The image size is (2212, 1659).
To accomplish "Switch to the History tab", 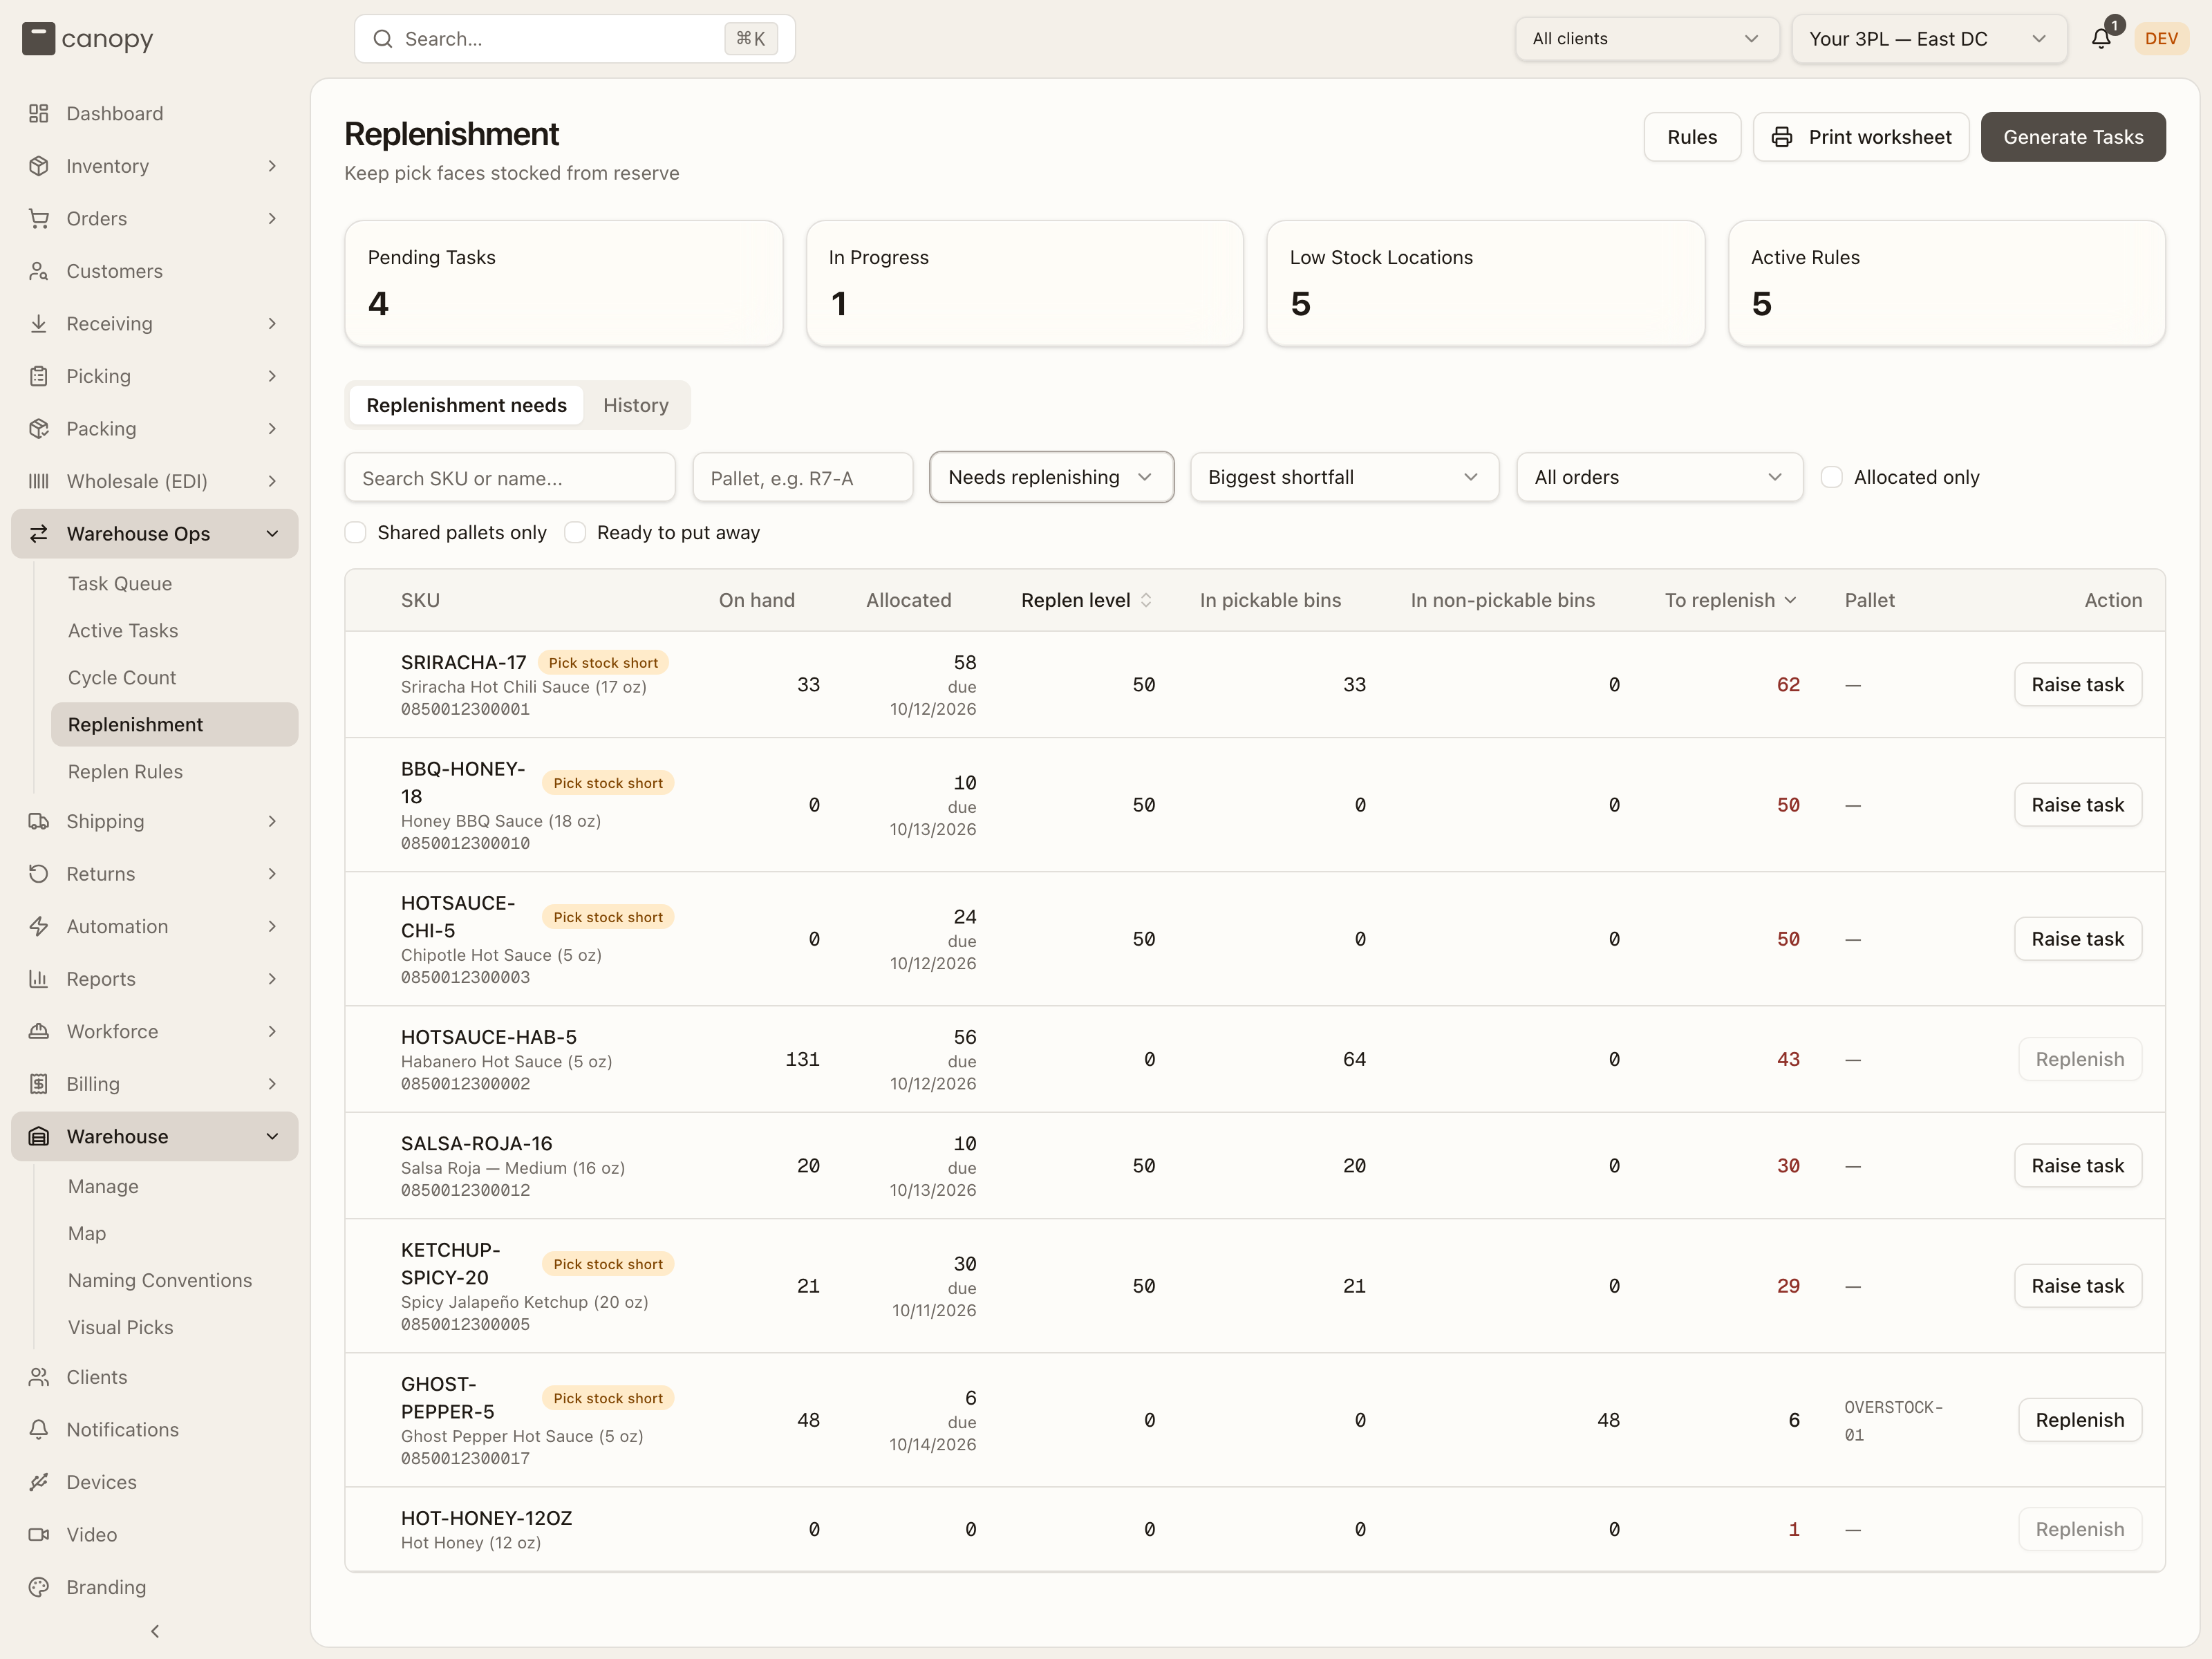I will click(x=636, y=405).
